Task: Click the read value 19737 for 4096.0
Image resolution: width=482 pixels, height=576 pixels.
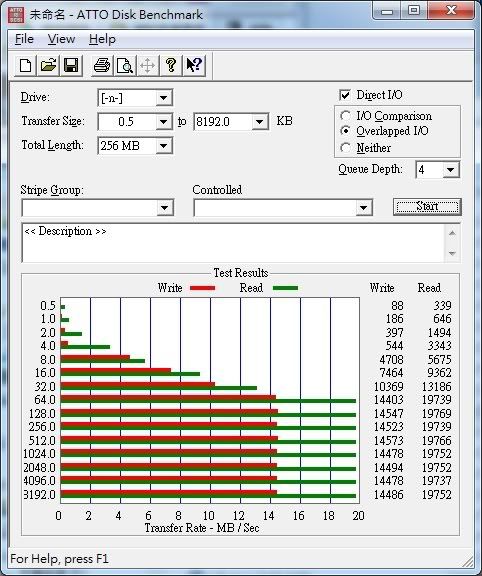Action: 436,481
